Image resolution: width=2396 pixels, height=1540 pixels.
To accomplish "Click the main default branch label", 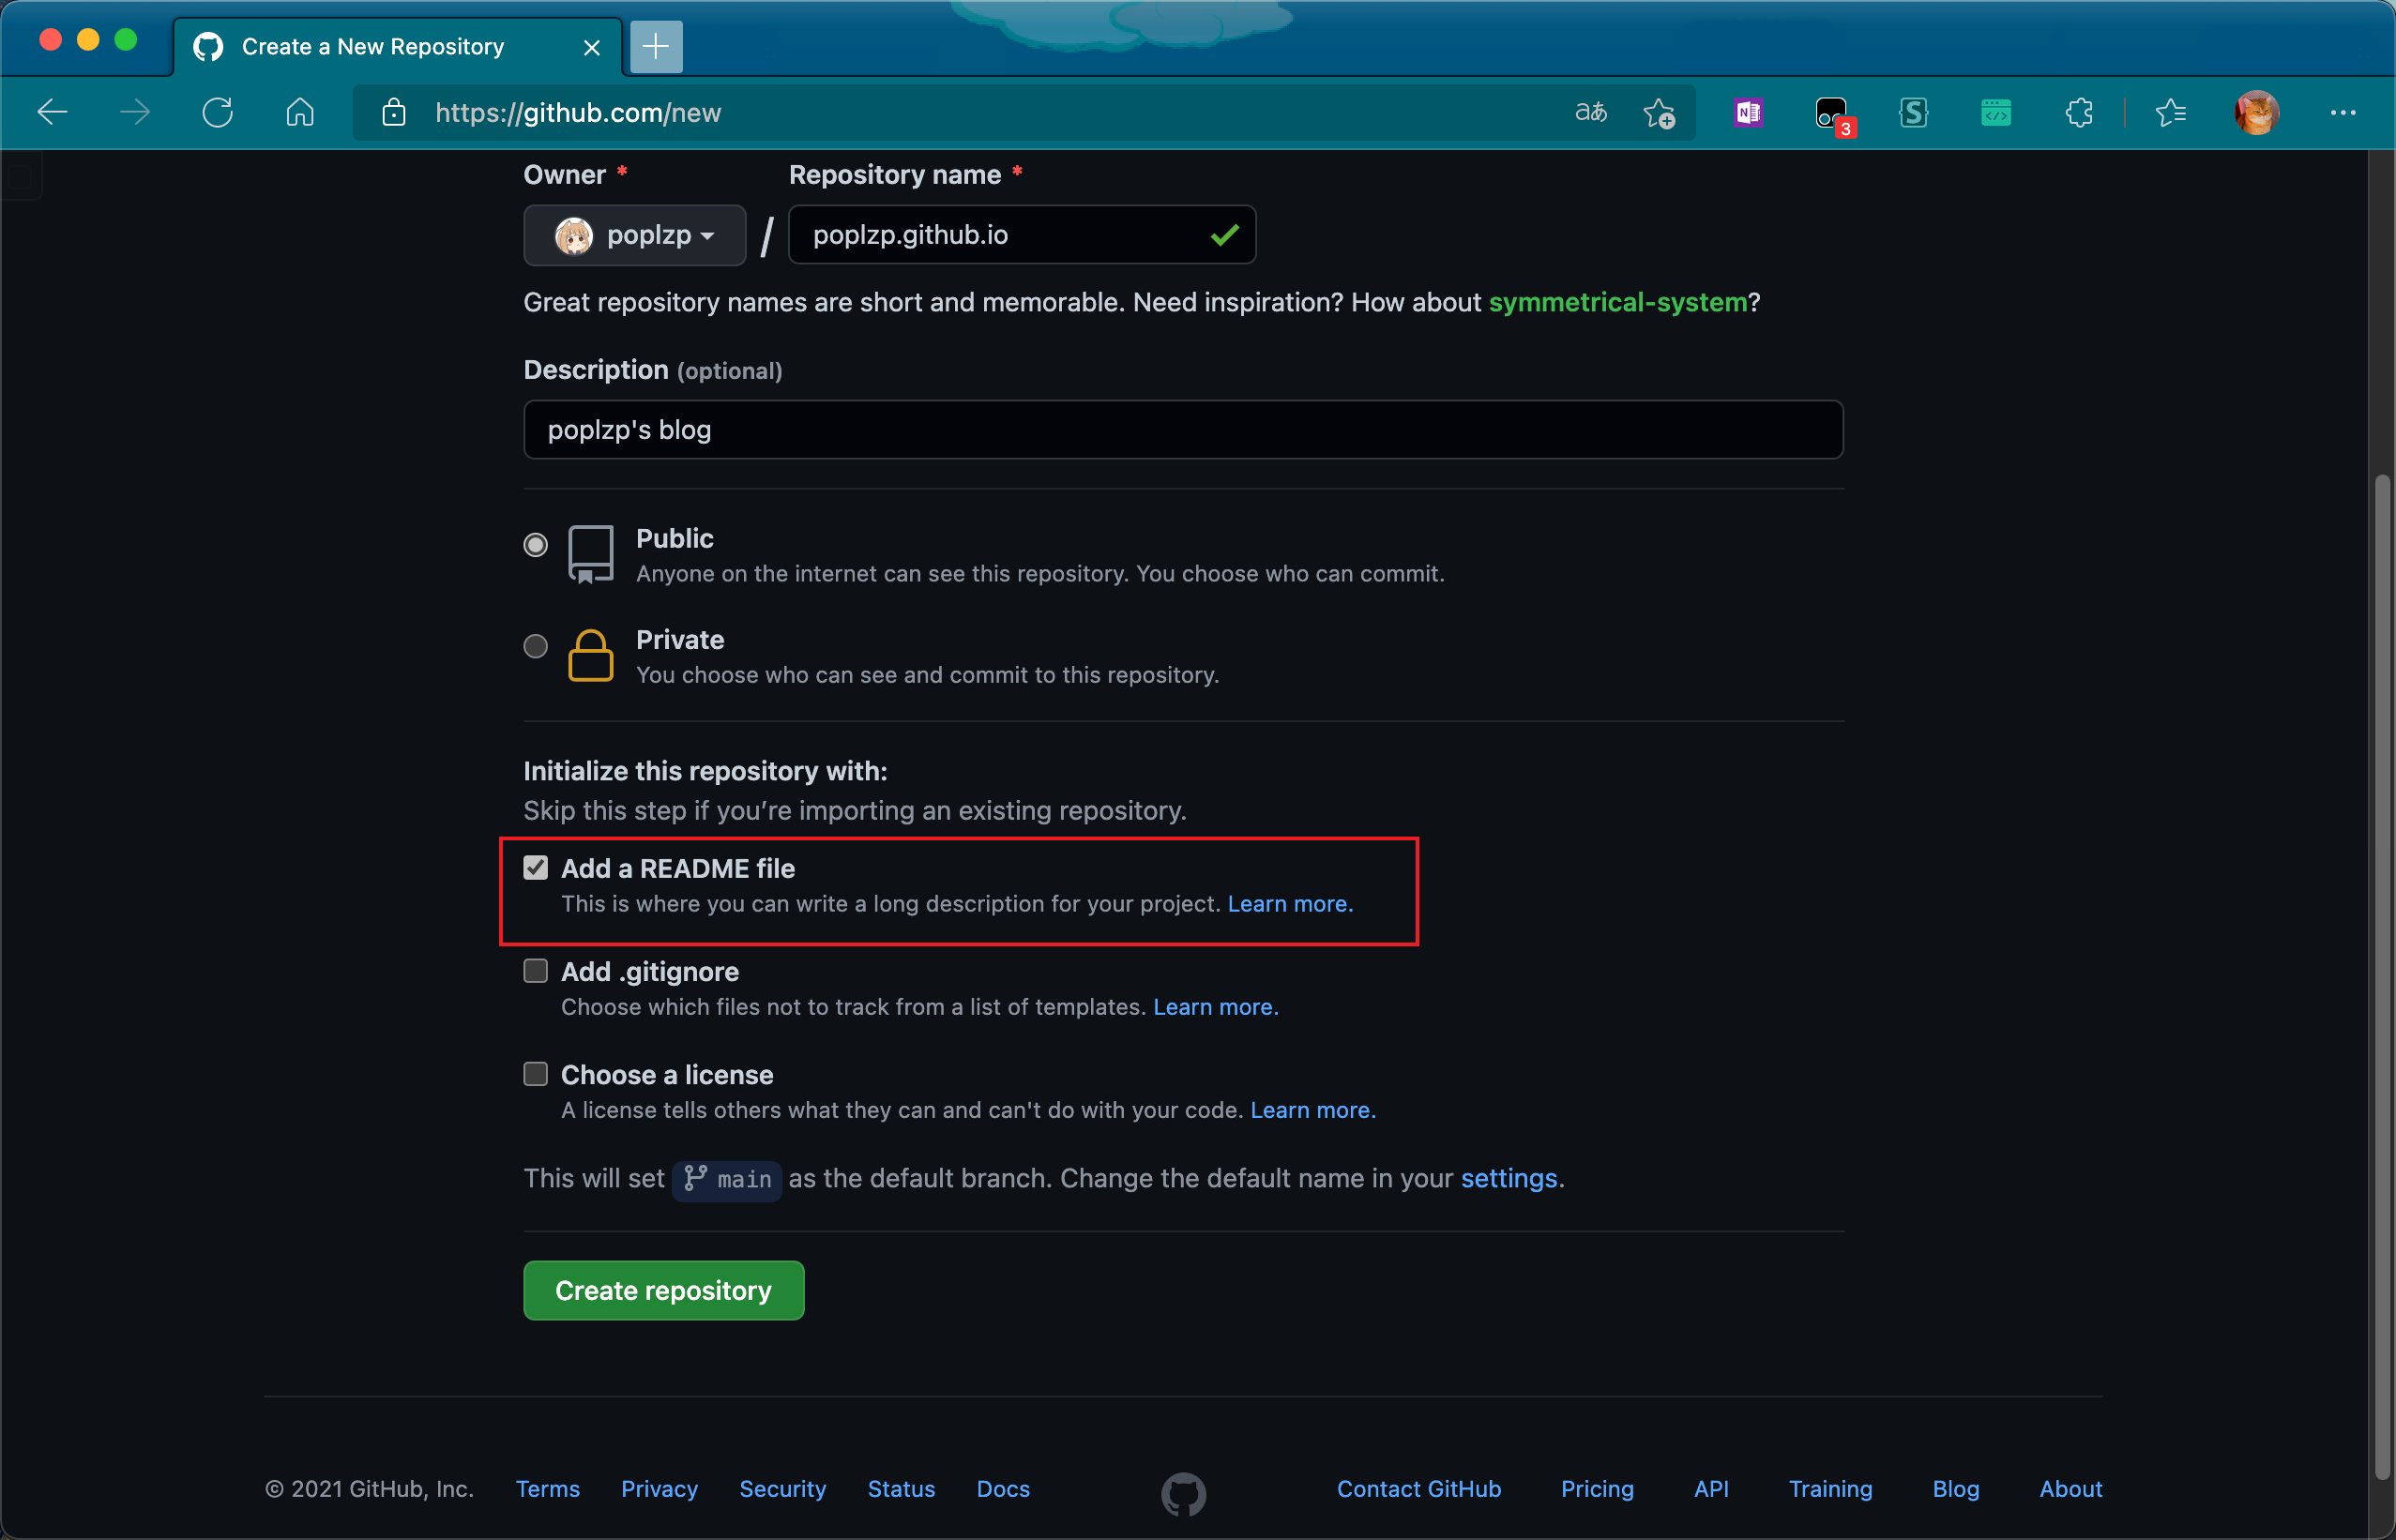I will (x=726, y=1180).
